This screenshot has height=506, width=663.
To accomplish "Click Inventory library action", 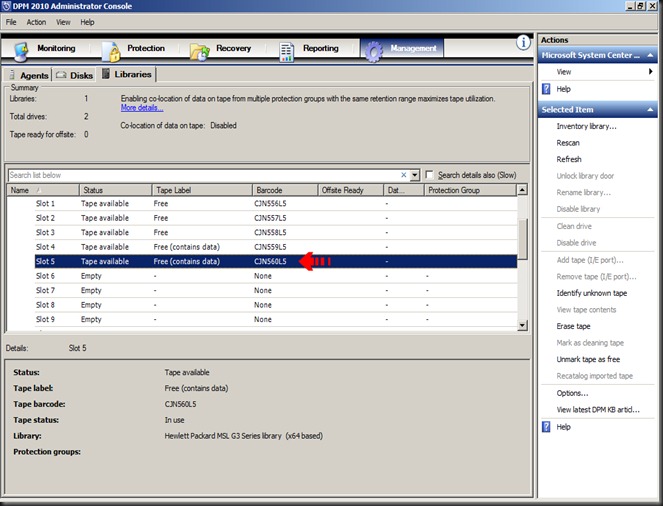I will [x=586, y=126].
